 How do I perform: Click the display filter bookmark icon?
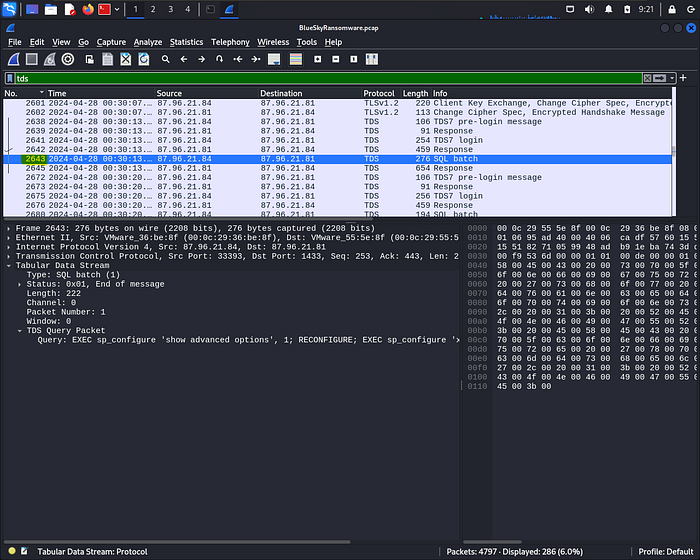point(10,78)
